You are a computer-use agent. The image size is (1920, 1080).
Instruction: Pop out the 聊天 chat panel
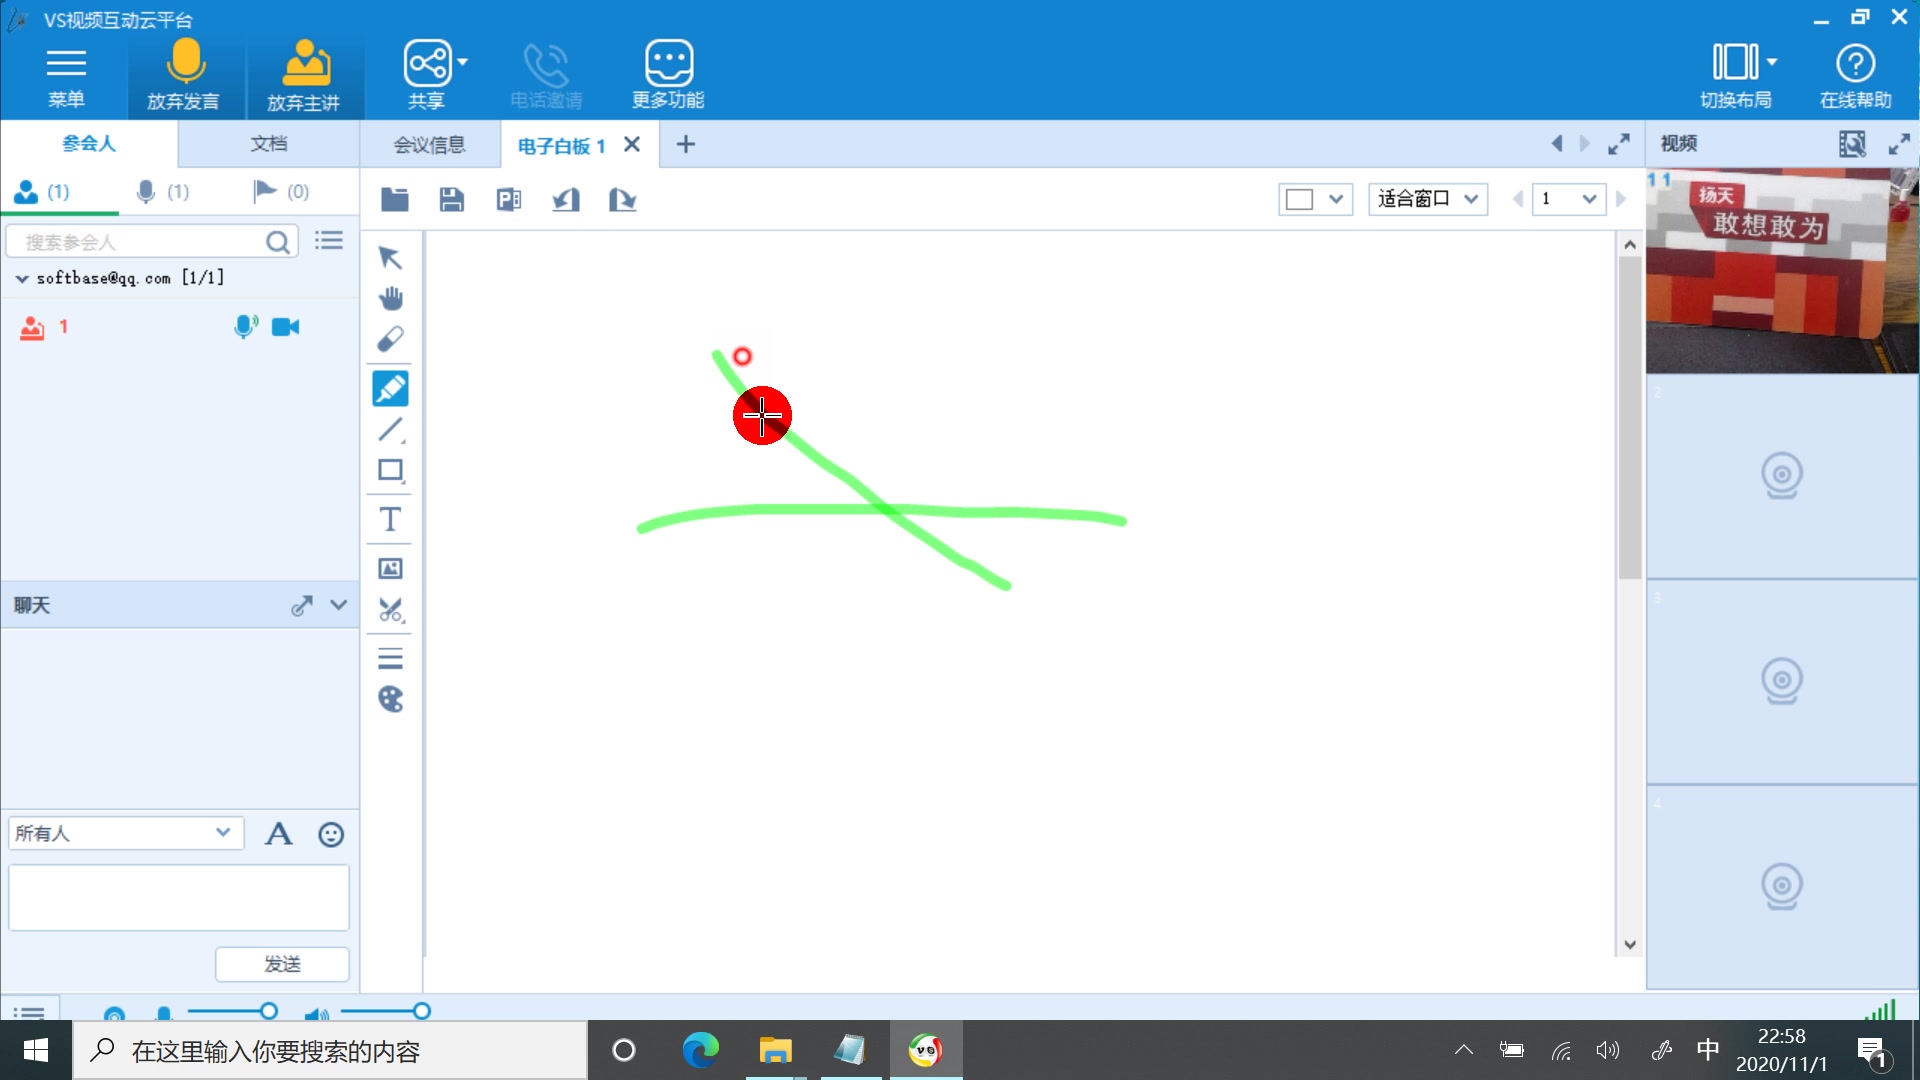tap(301, 606)
